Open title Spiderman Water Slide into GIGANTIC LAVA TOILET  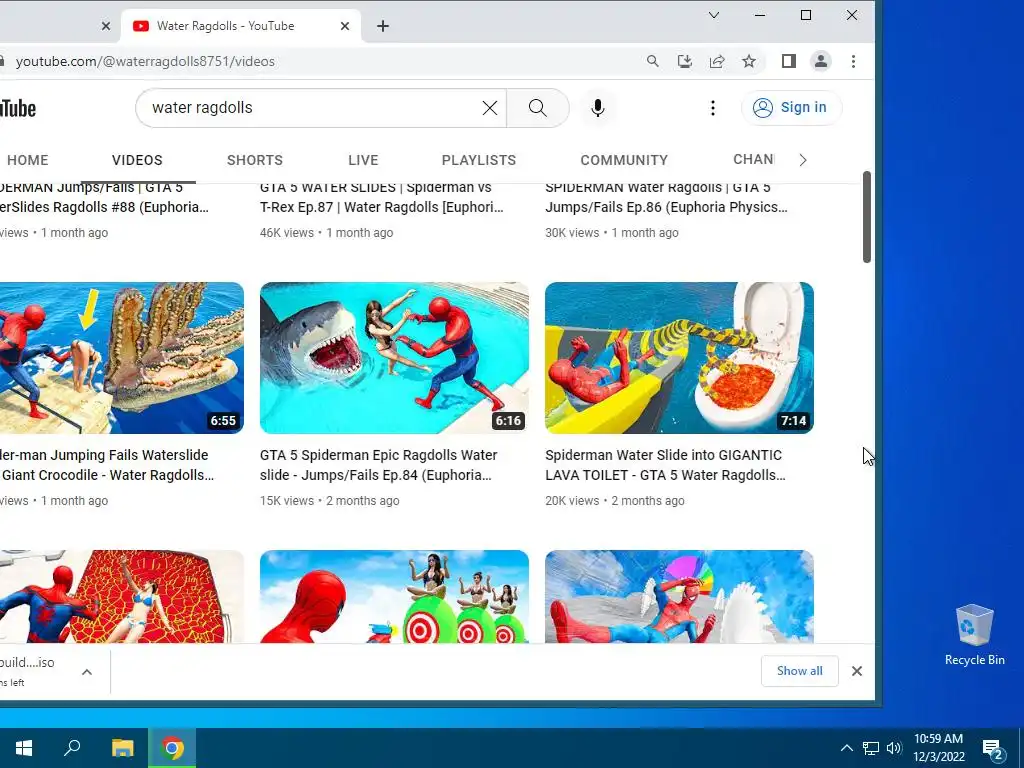click(665, 465)
